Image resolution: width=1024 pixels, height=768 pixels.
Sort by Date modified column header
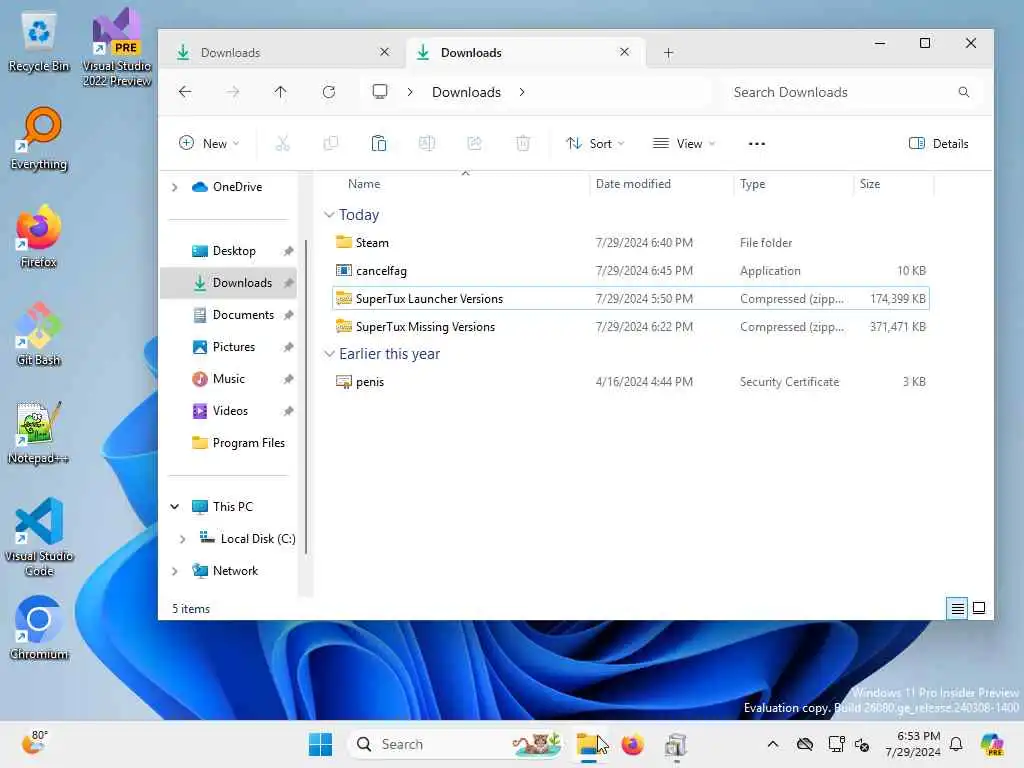(633, 184)
